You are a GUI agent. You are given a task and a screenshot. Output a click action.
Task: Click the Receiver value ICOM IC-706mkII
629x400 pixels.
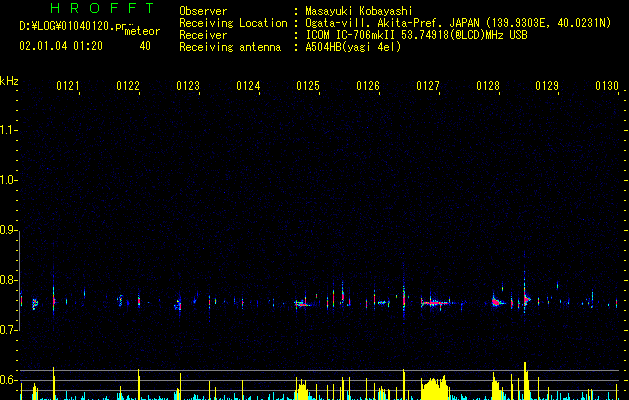click(352, 35)
